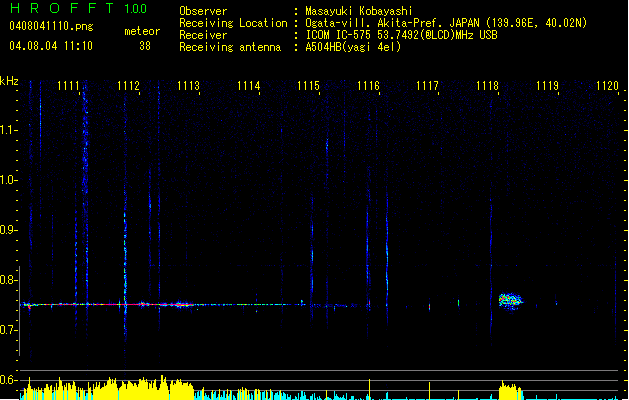Click the 1117 time axis marker
Viewport: 629px width, 400px height.
(x=427, y=86)
